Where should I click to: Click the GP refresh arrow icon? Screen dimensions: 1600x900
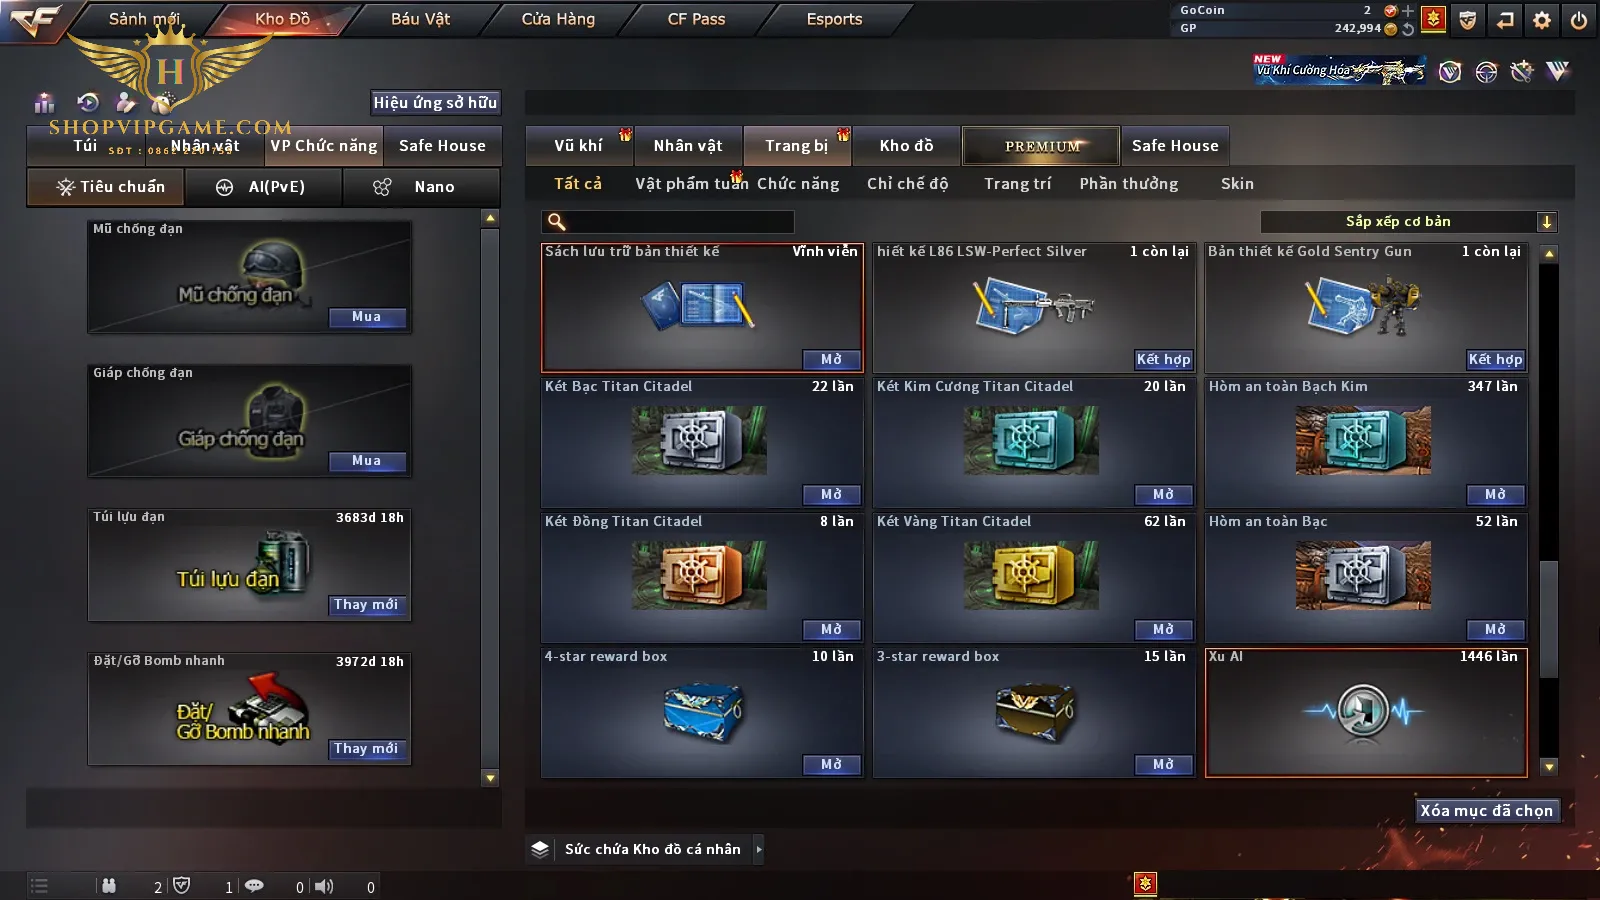(1408, 29)
